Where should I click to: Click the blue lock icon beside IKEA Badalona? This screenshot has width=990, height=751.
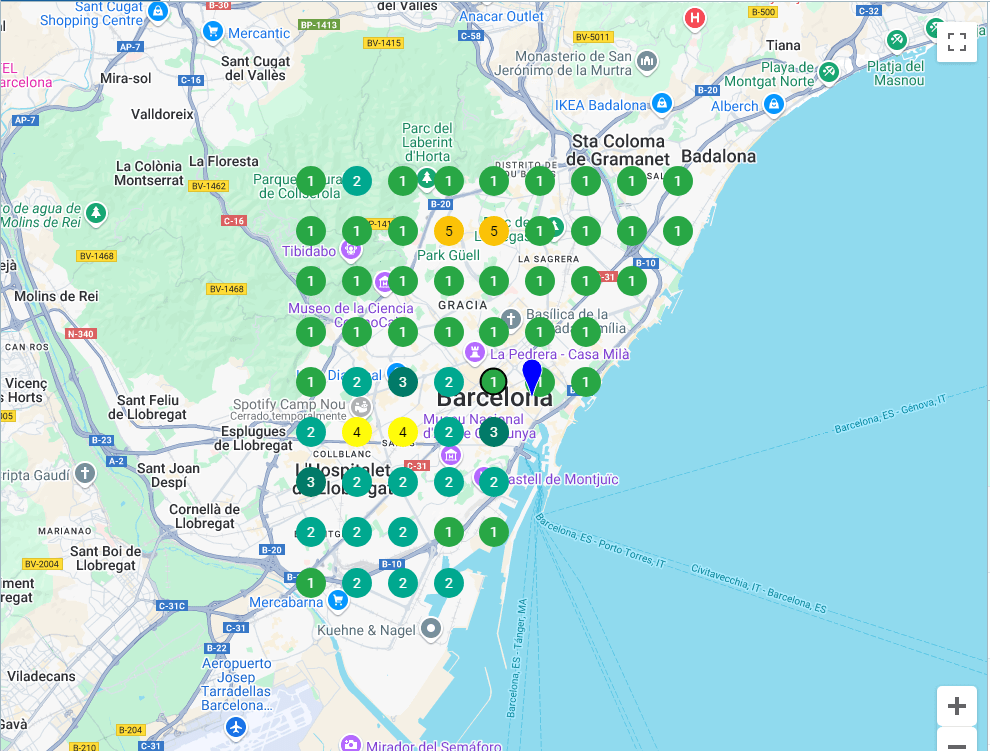pos(663,104)
